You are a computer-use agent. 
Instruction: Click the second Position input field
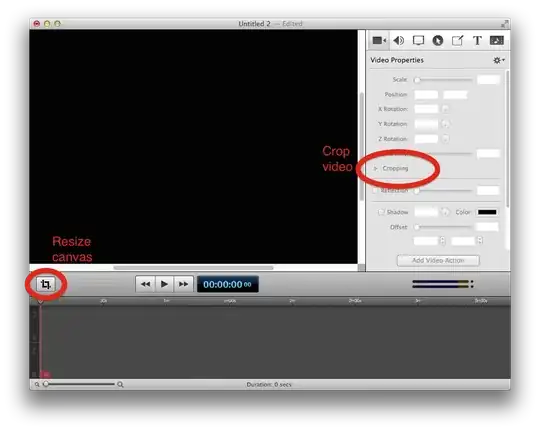455,94
